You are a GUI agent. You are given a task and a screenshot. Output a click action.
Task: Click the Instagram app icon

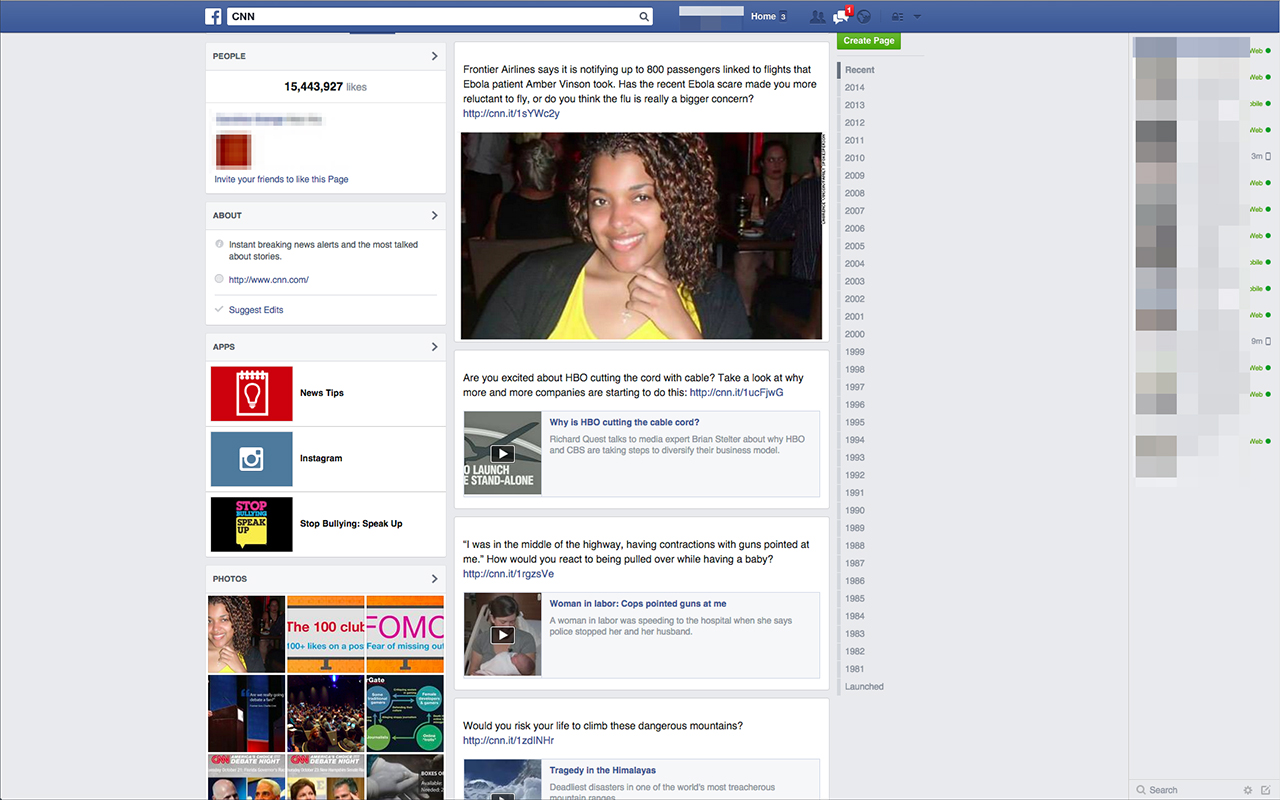251,459
